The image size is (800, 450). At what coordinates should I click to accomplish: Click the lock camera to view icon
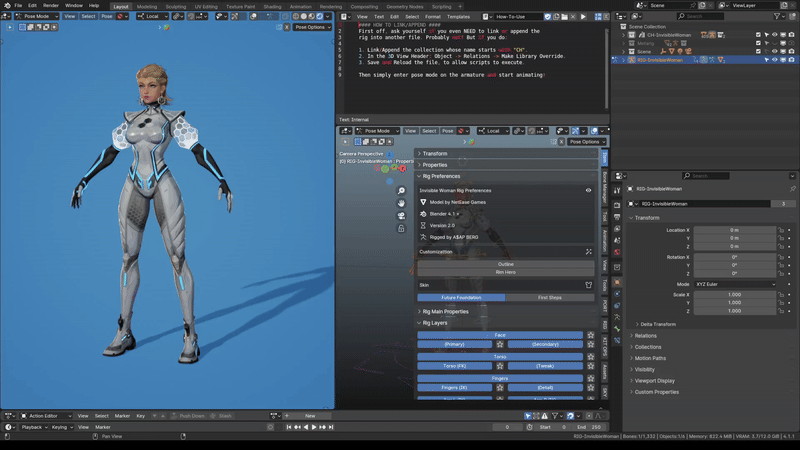pyautogui.click(x=402, y=229)
